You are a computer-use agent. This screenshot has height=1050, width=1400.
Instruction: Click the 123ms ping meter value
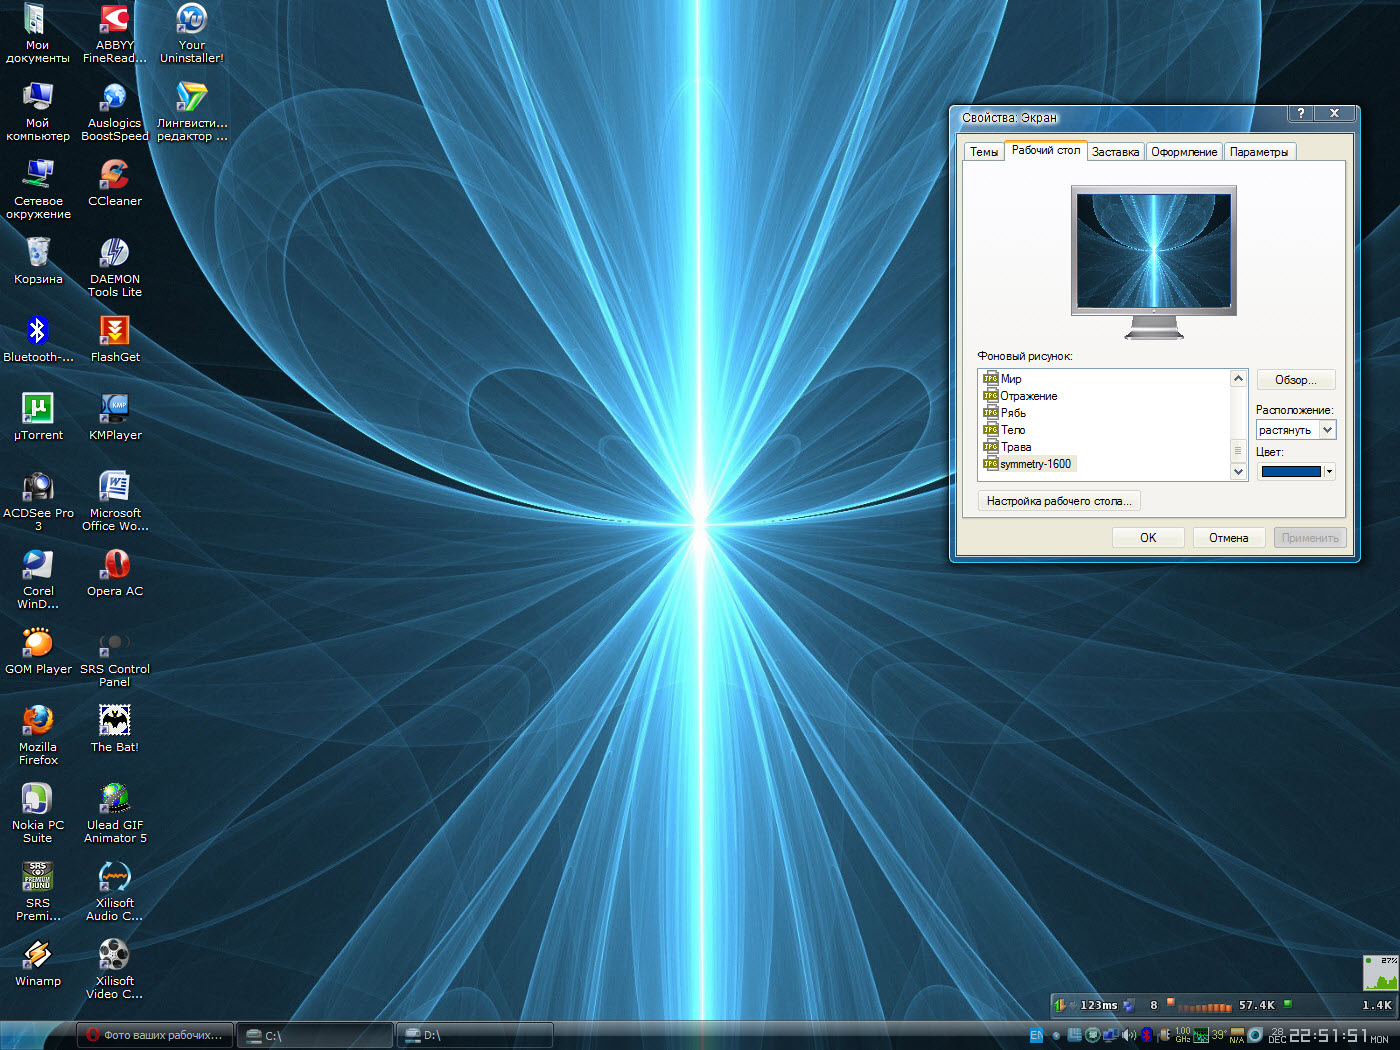point(1098,1005)
